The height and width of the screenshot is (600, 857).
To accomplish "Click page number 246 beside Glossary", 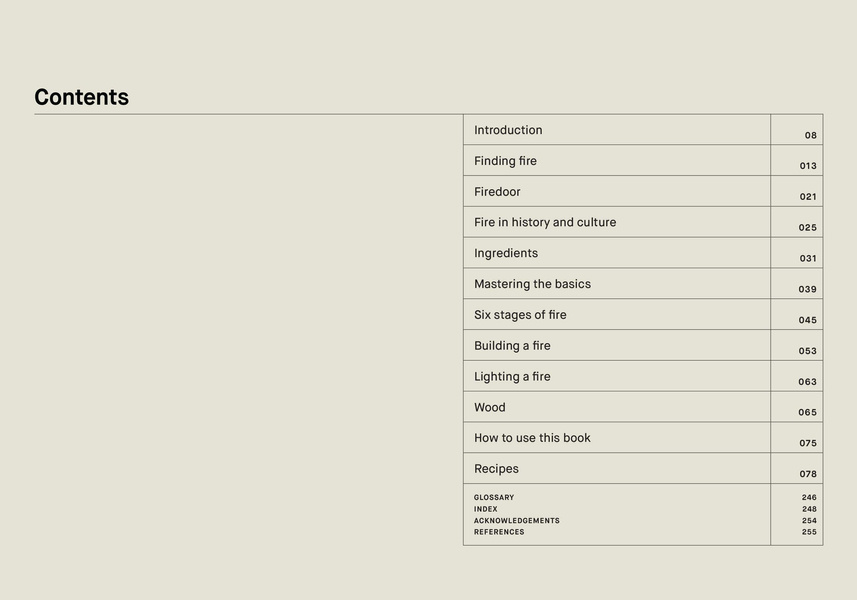I will (809, 497).
